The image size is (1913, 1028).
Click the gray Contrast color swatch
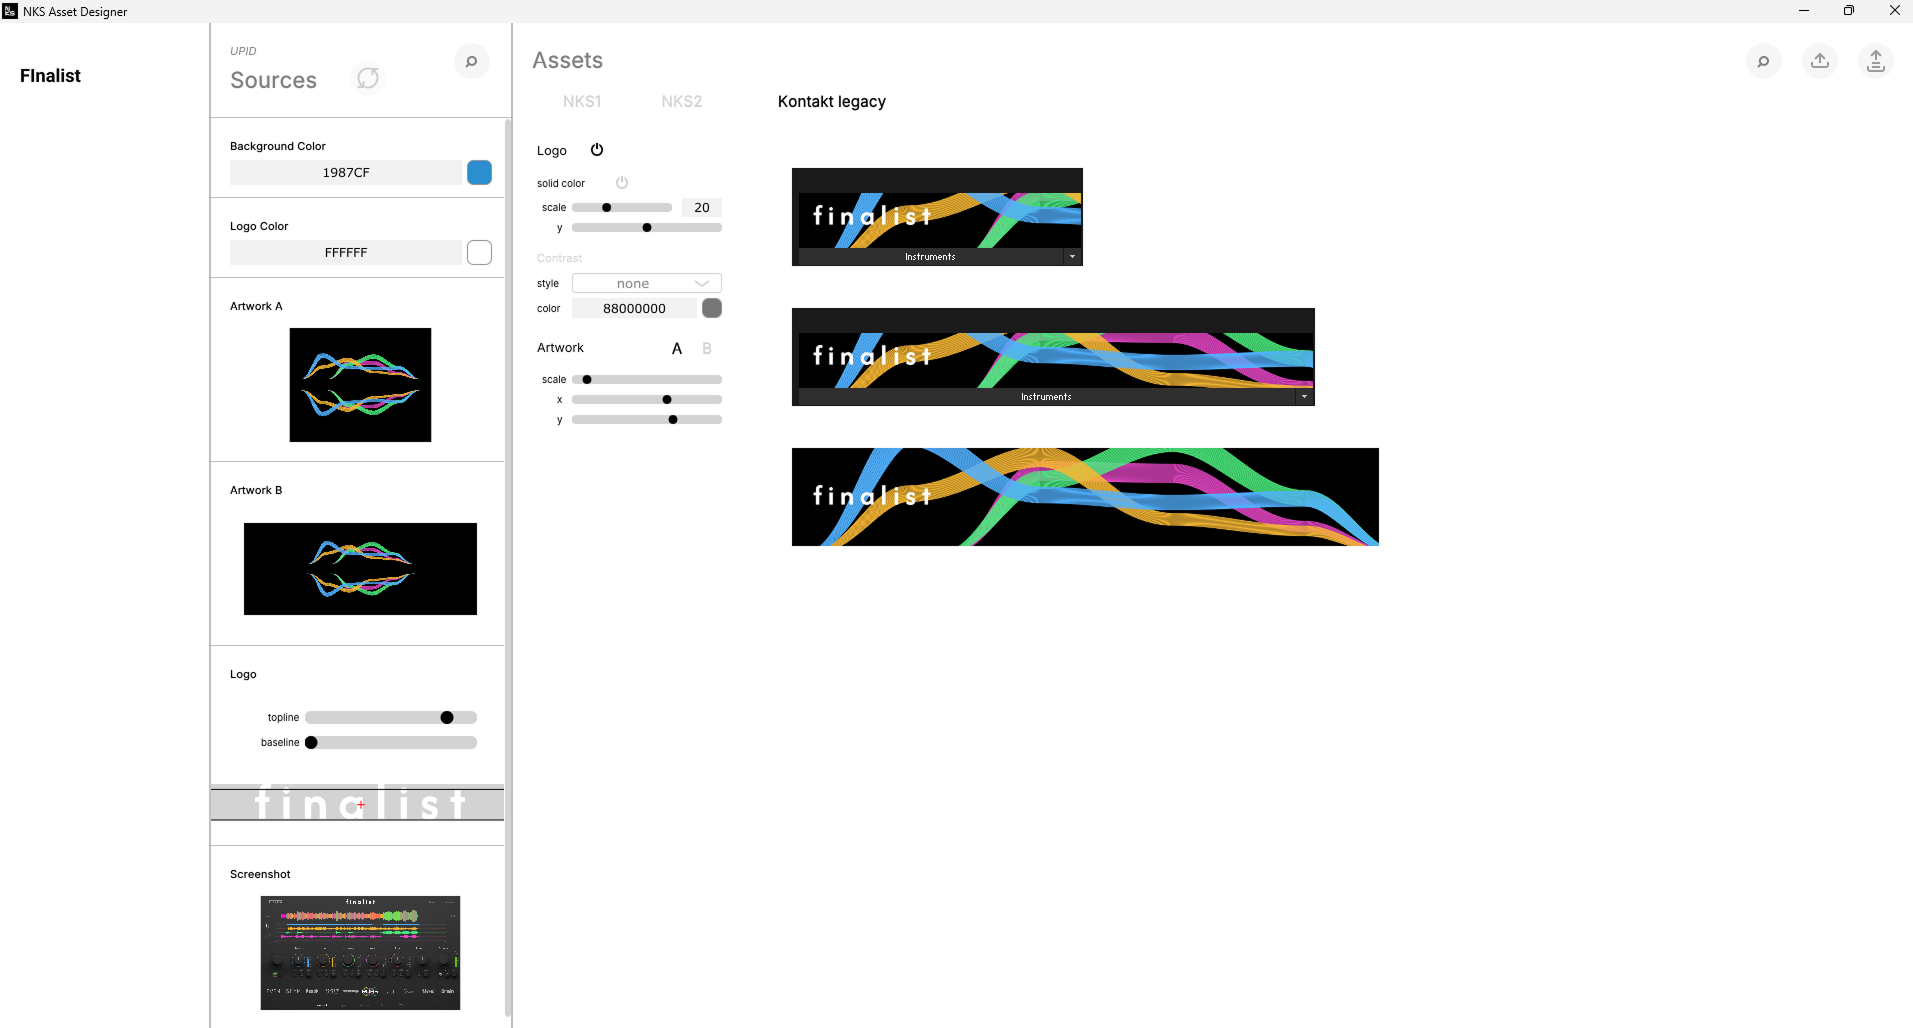tap(712, 308)
